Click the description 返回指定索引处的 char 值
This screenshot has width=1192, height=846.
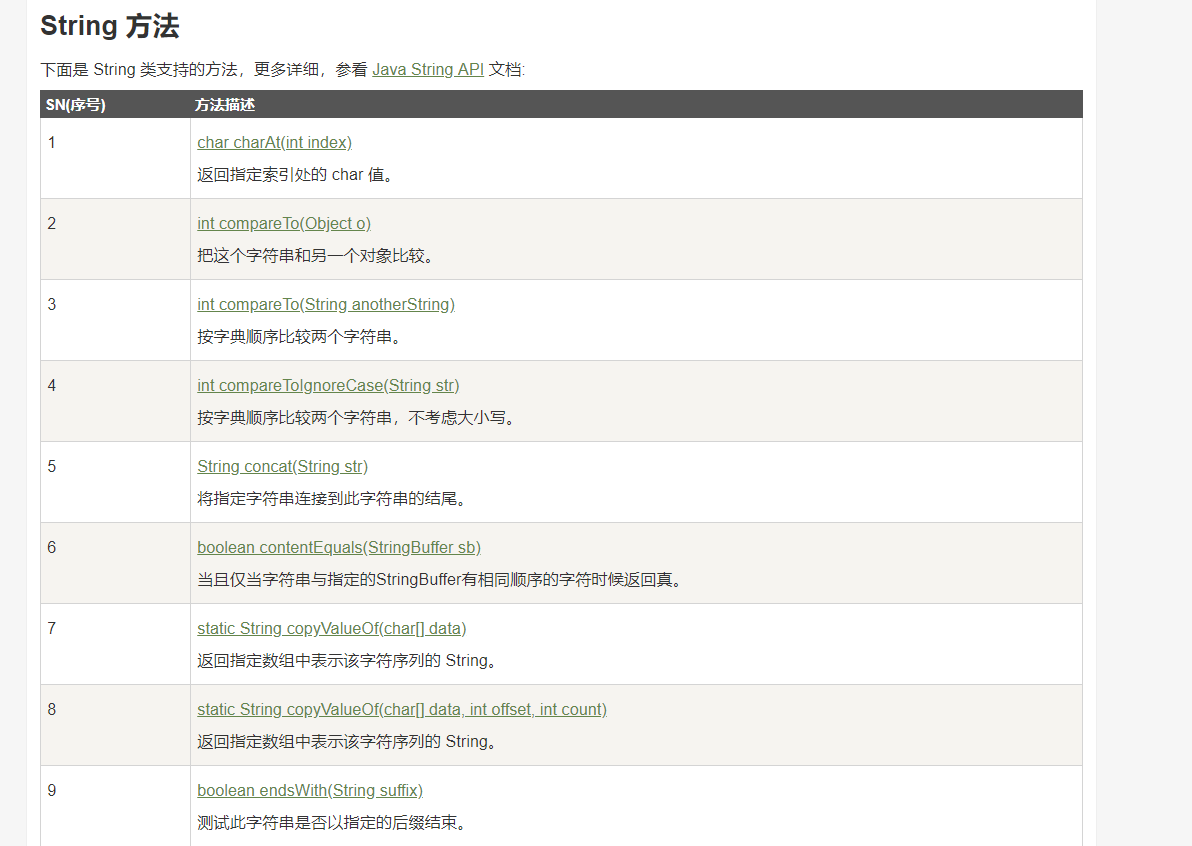(x=296, y=175)
